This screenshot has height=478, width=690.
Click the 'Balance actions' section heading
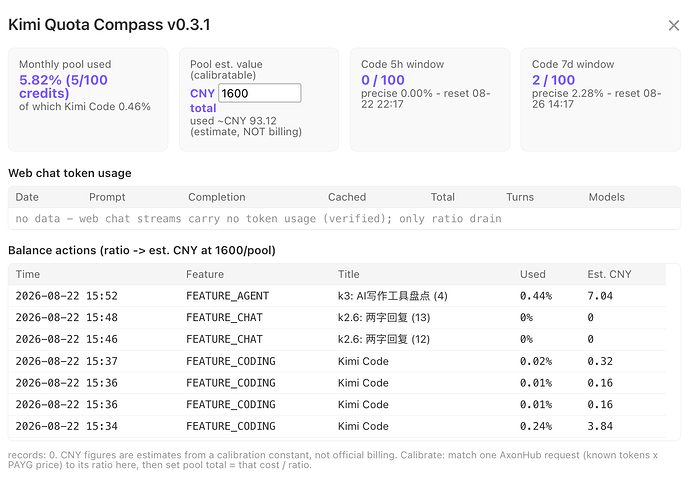(x=142, y=250)
